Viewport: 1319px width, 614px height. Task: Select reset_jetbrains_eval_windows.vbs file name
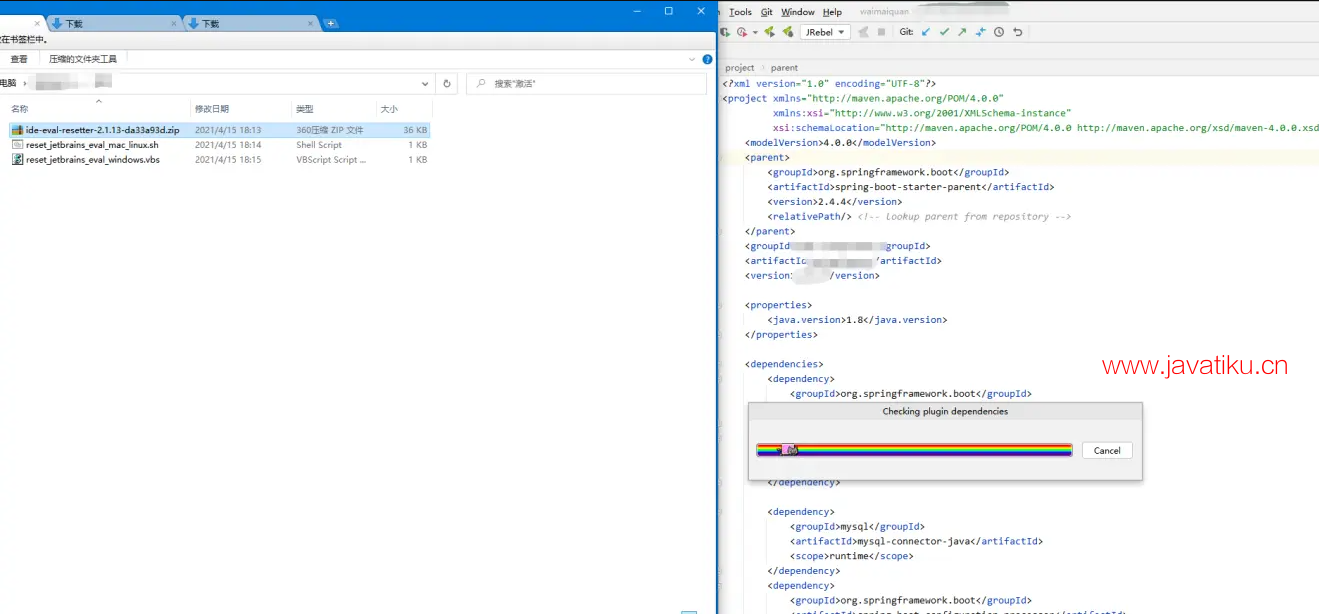point(93,160)
